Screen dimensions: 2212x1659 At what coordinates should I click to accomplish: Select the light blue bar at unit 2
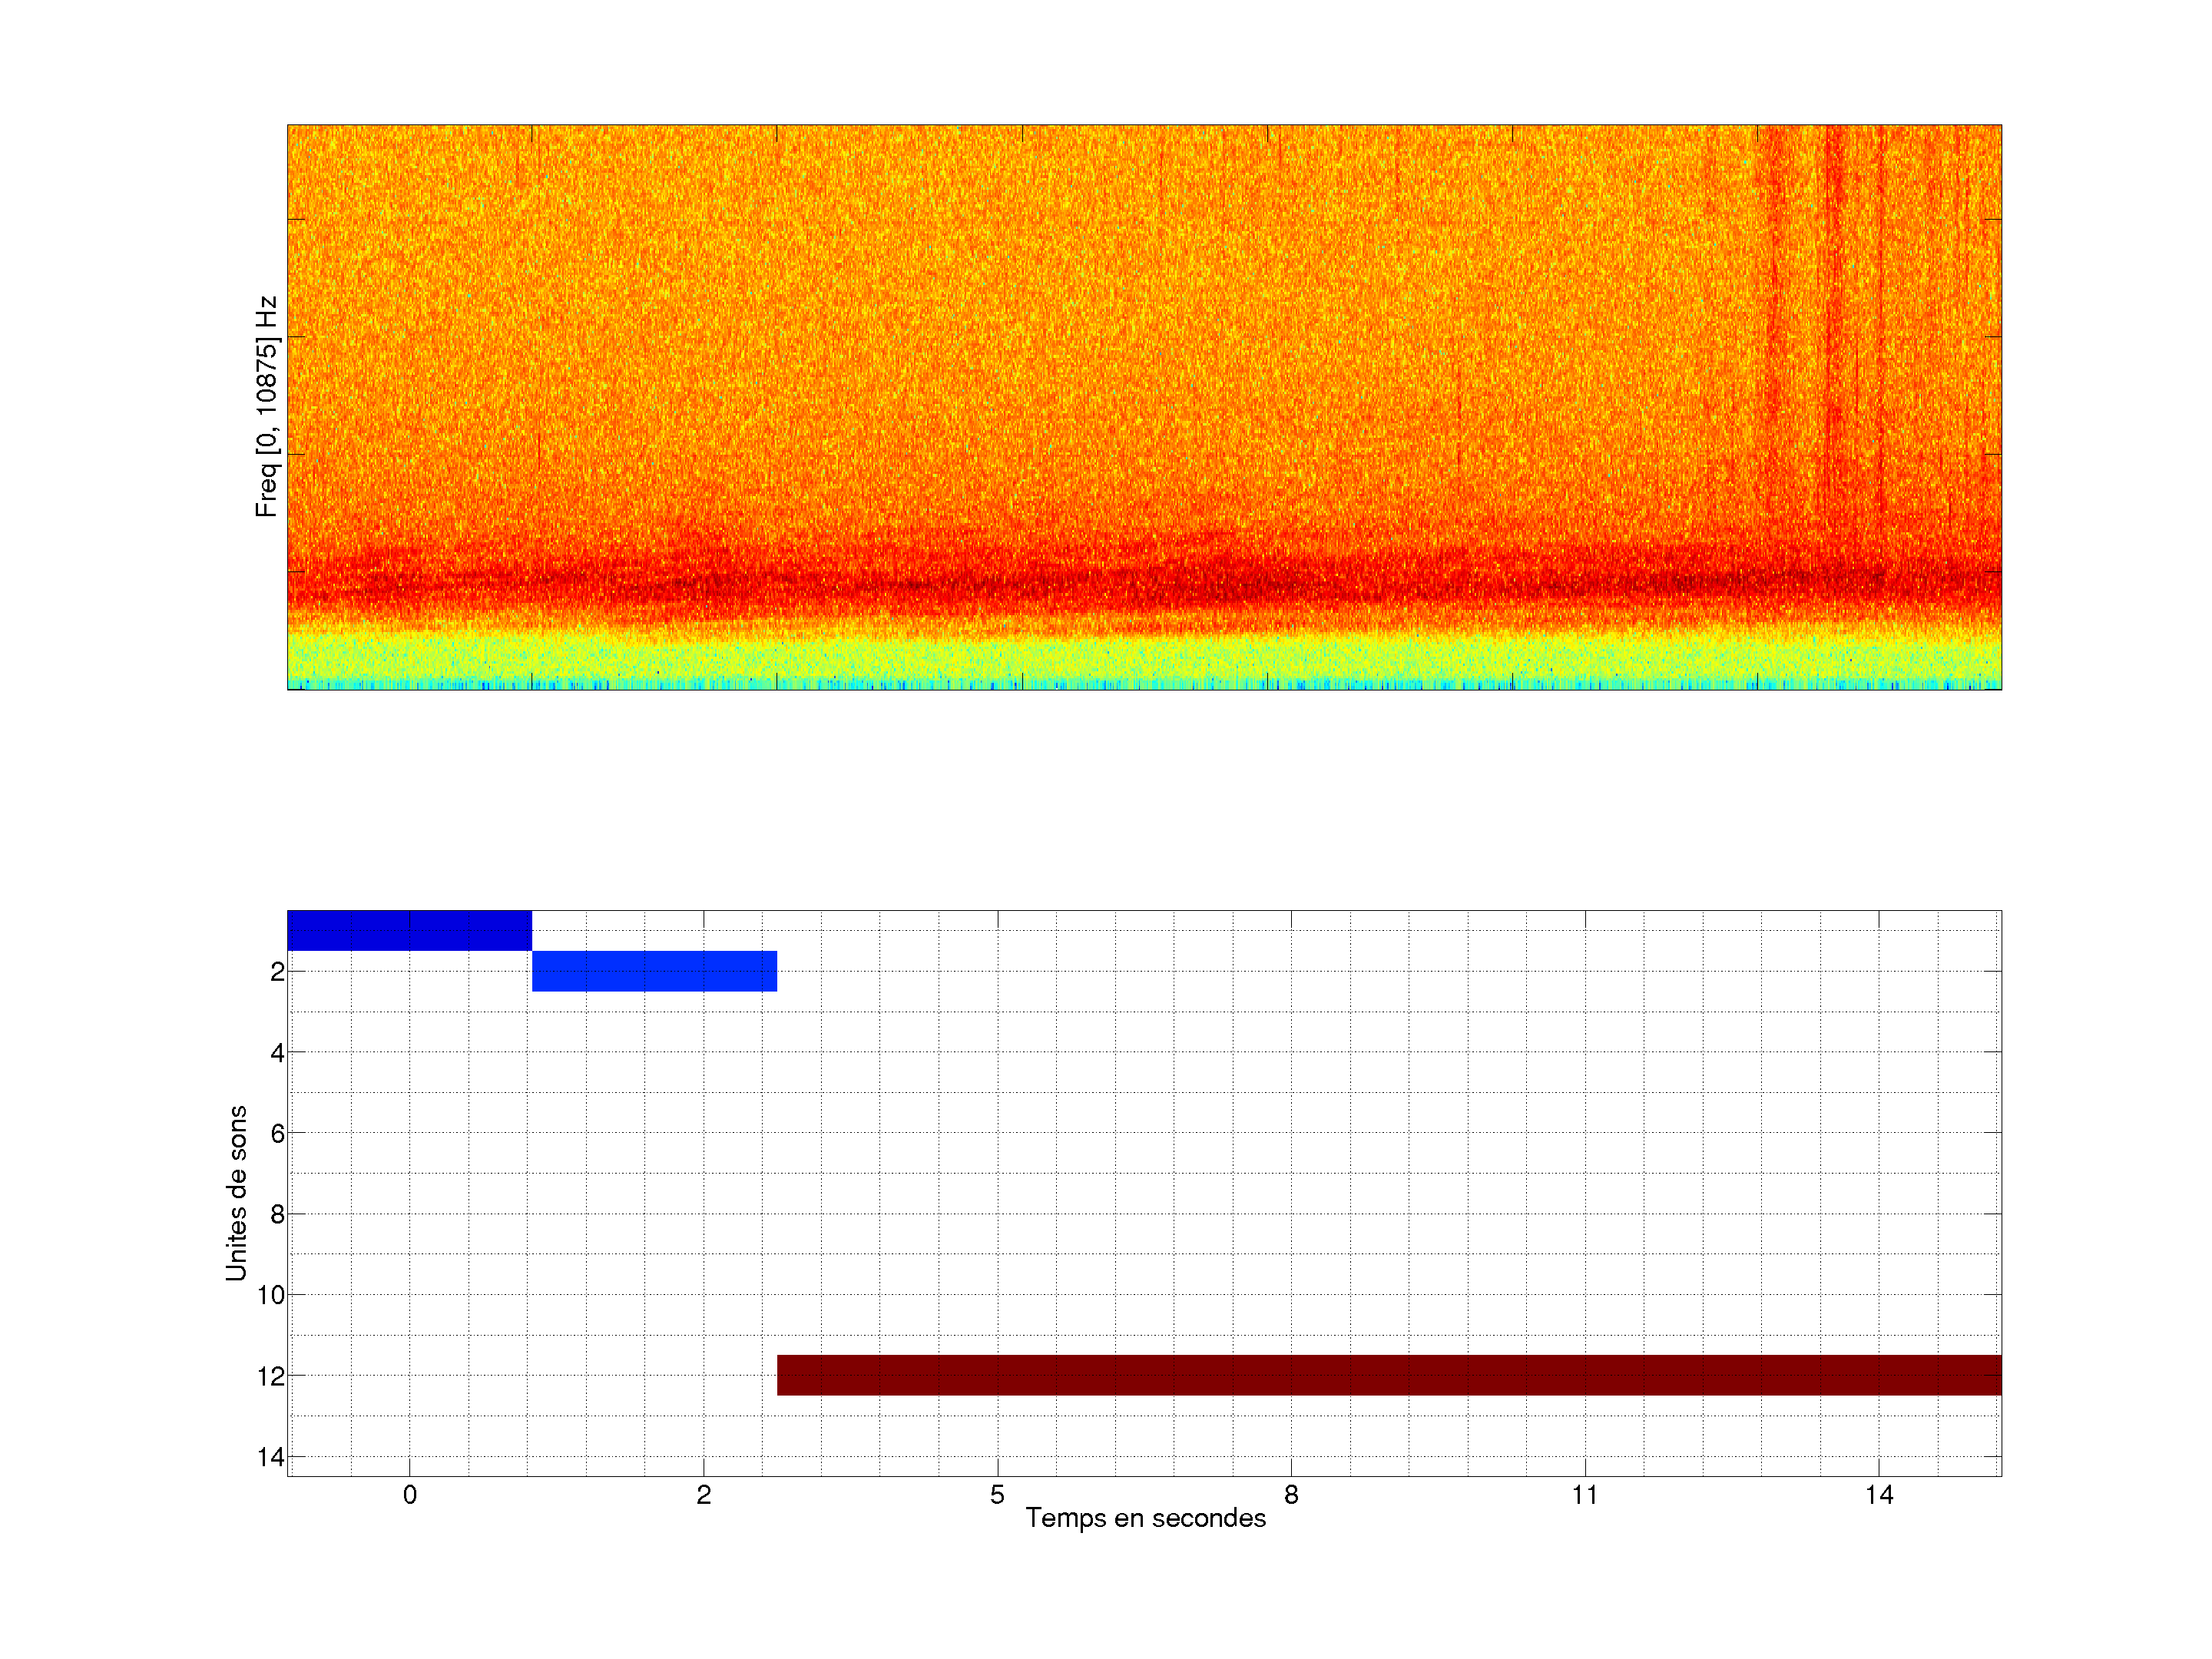click(x=654, y=971)
